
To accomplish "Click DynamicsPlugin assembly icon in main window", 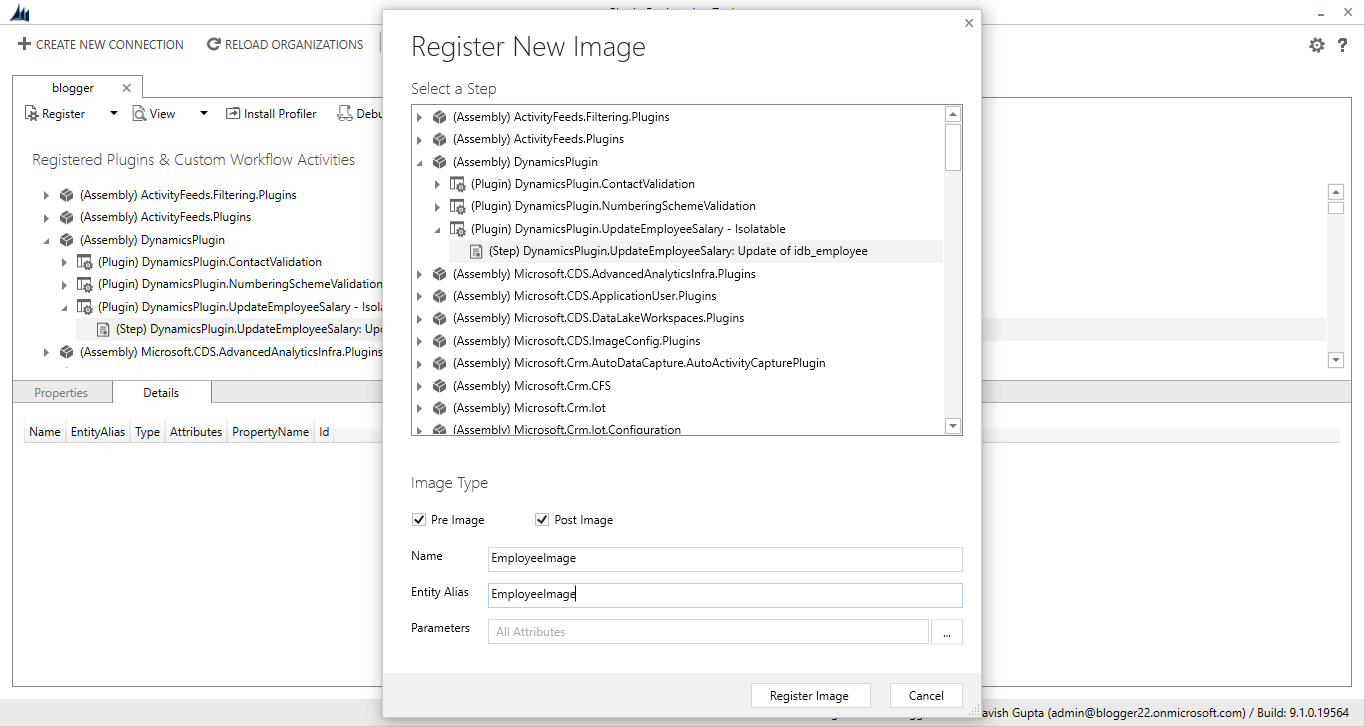I will coord(66,240).
